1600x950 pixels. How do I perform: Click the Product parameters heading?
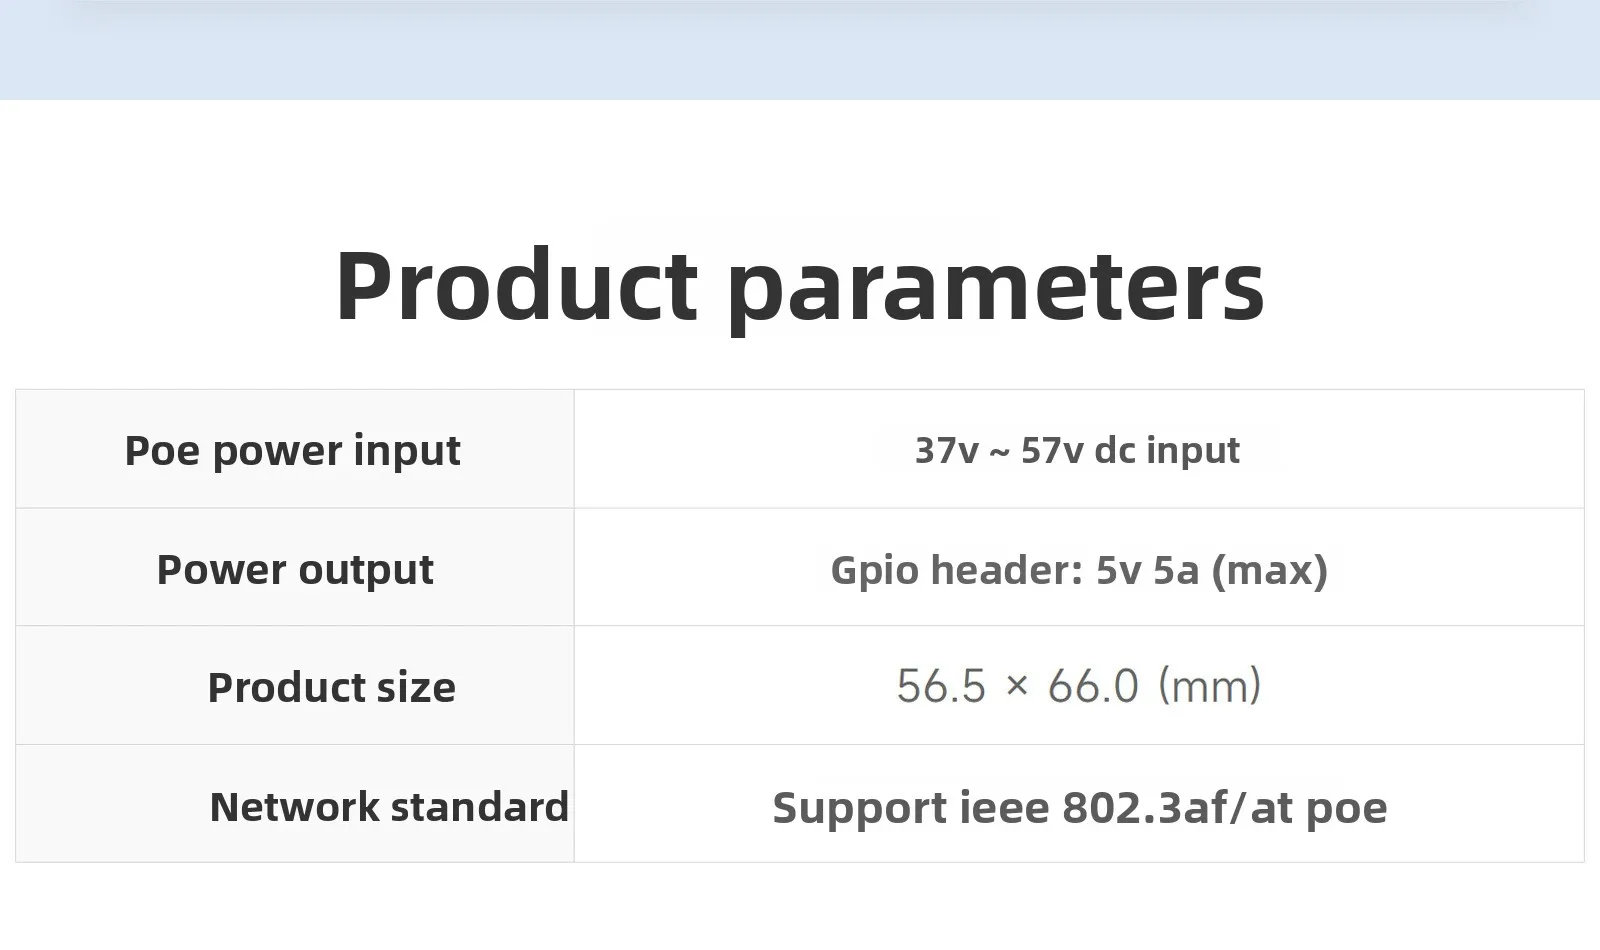click(800, 286)
